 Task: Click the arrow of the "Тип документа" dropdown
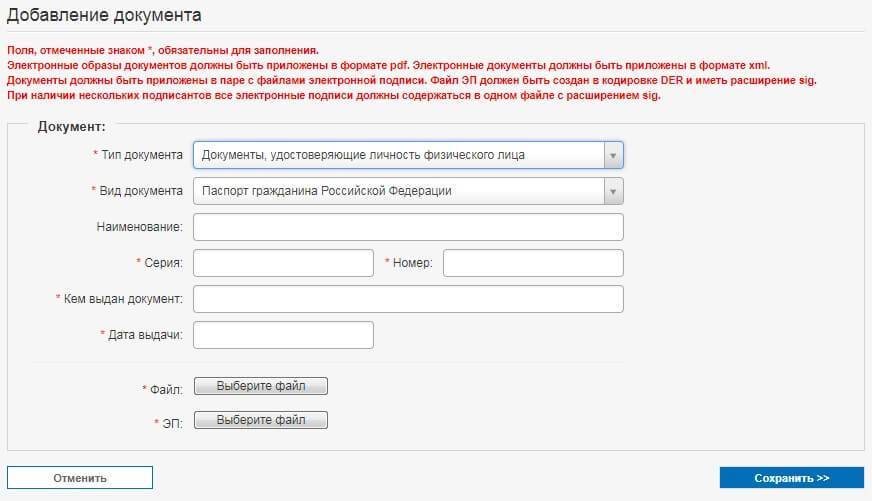pyautogui.click(x=614, y=155)
